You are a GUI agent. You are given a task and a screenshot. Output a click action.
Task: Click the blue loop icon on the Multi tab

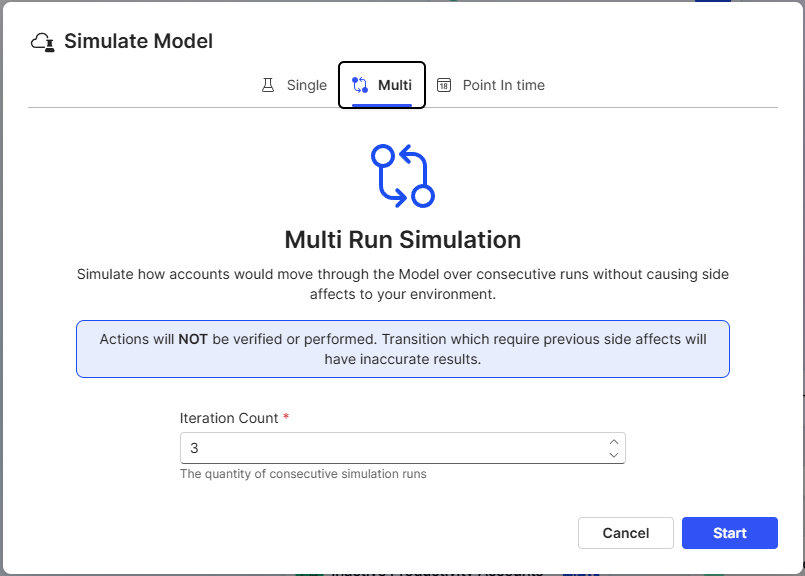point(358,85)
